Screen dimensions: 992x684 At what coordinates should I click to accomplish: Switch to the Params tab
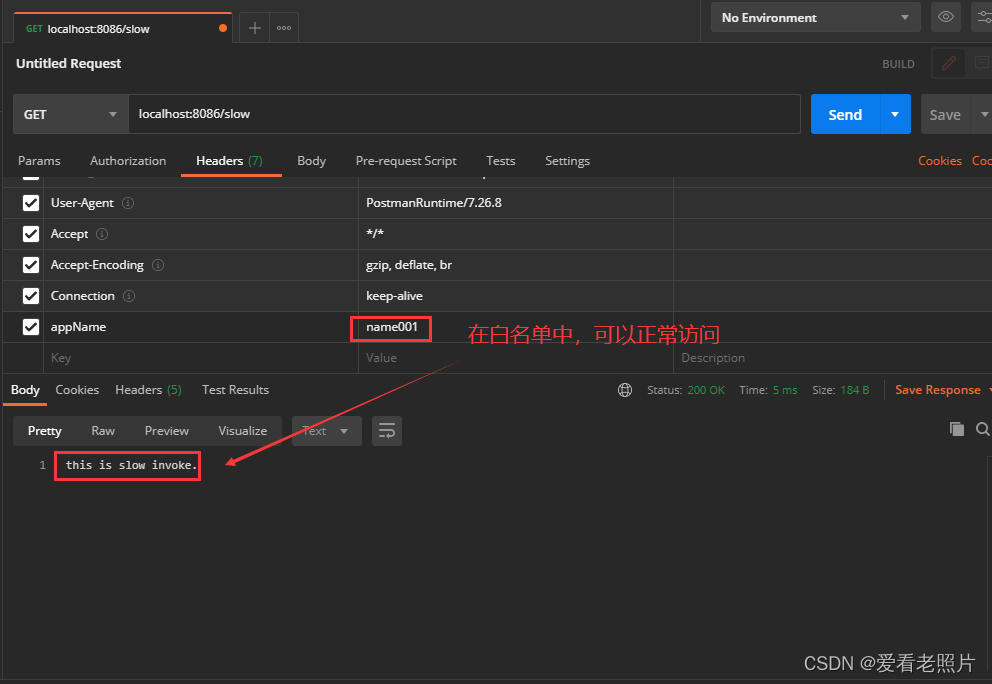coord(39,161)
